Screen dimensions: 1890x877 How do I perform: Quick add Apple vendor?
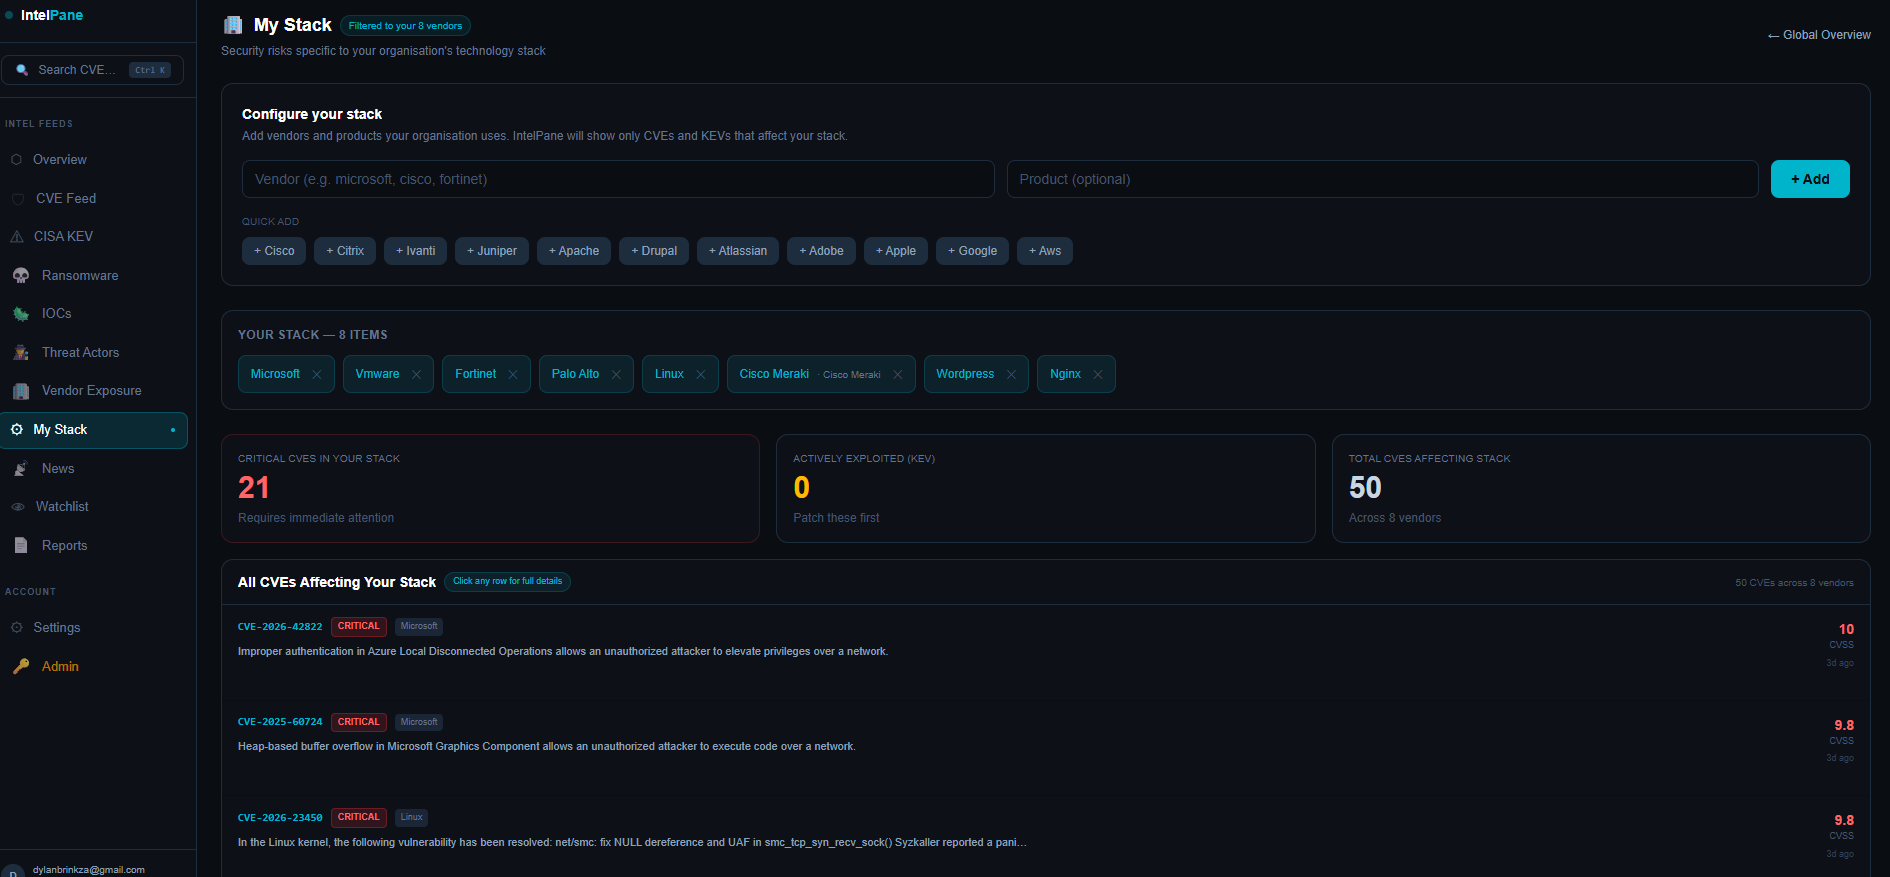click(896, 251)
